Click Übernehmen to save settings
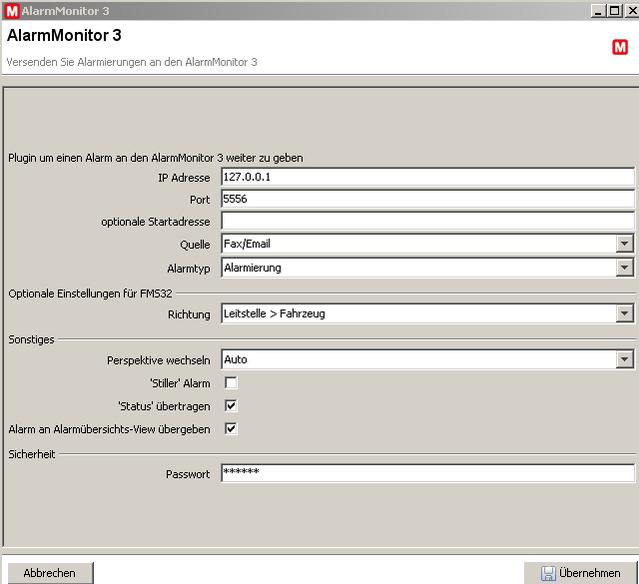 tap(581, 573)
